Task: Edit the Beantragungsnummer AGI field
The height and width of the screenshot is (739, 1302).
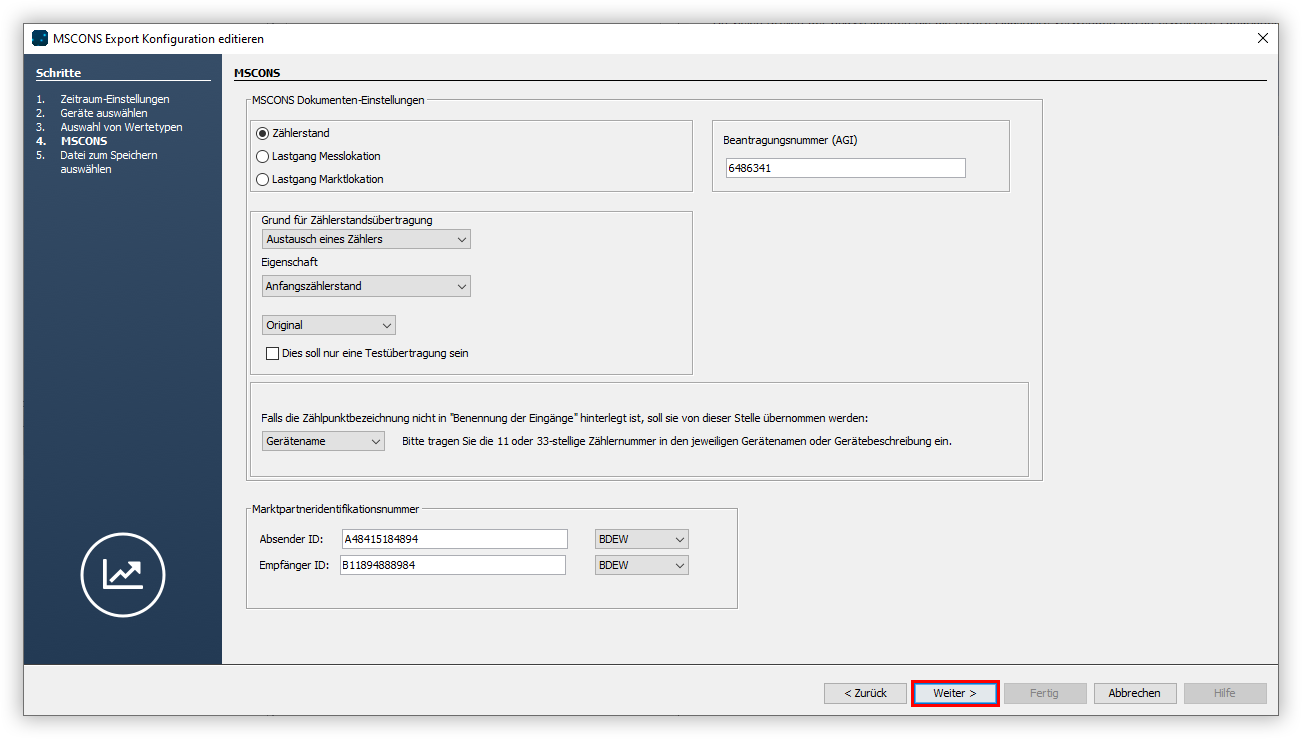Action: point(845,167)
